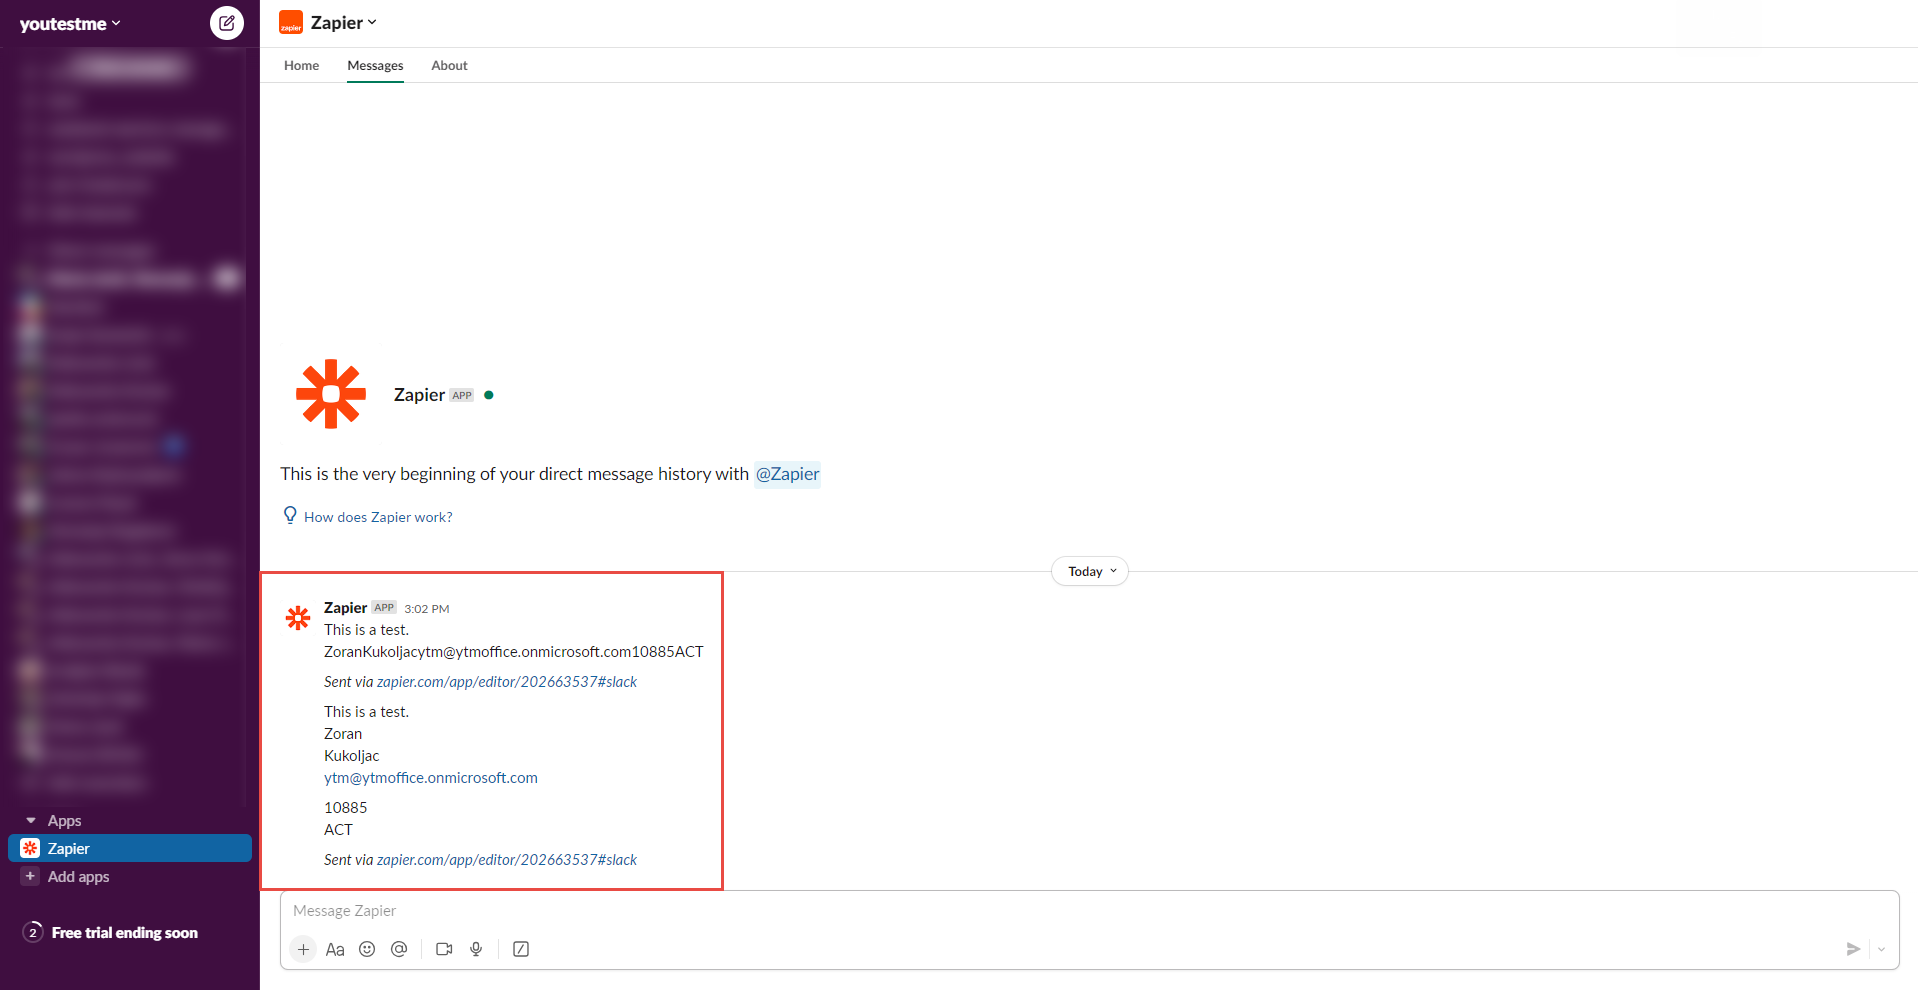
Task: Toggle the Aa text formatting button
Action: point(335,949)
